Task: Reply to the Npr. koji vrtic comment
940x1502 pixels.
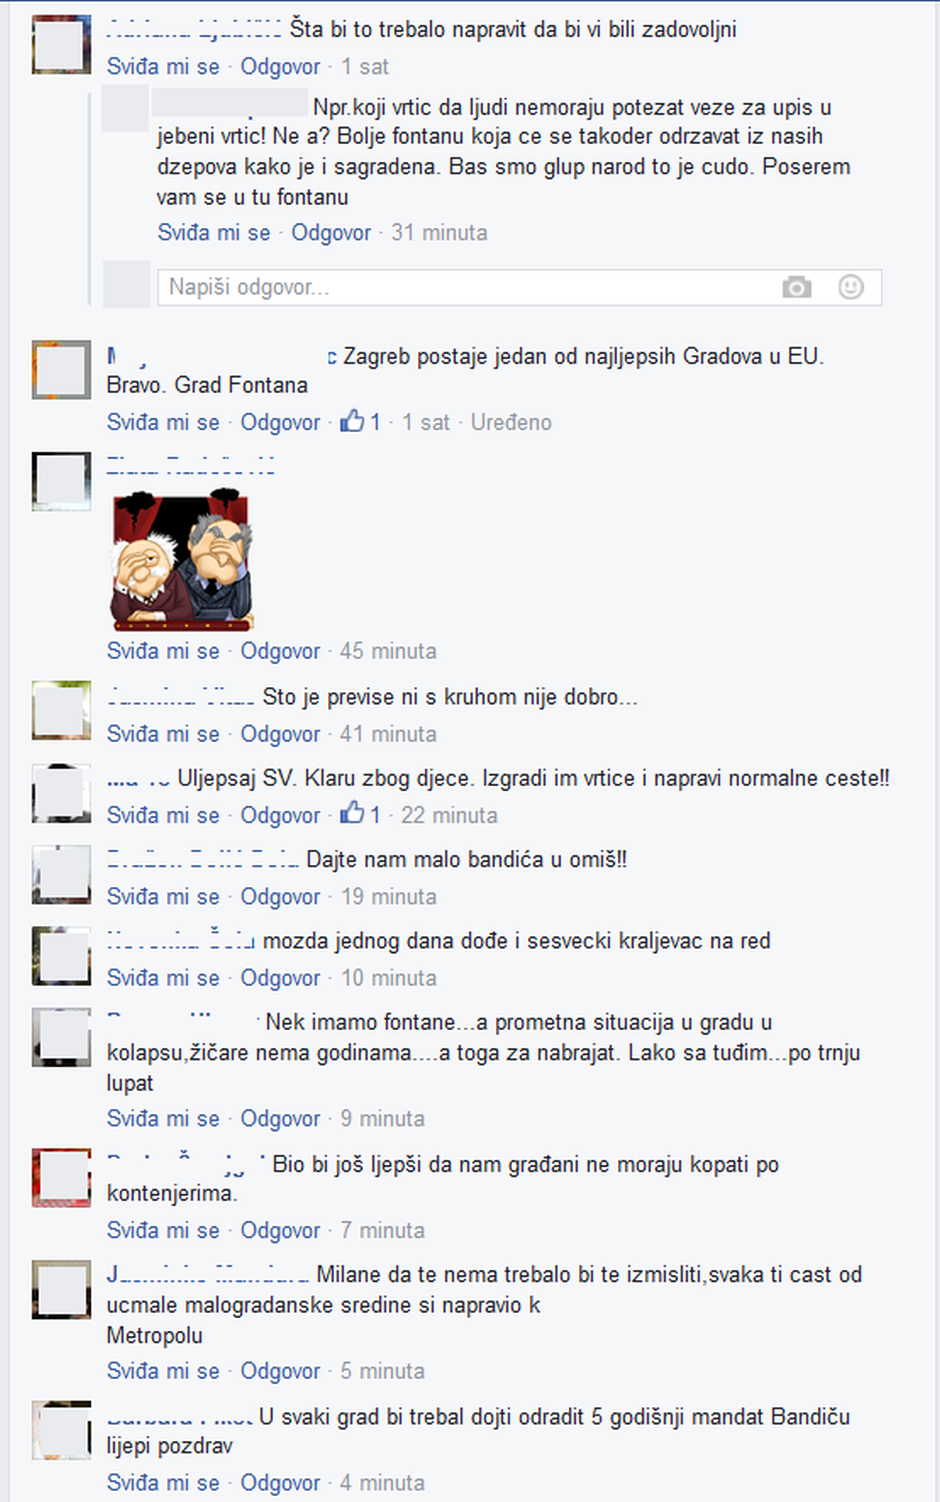Action: [x=331, y=233]
